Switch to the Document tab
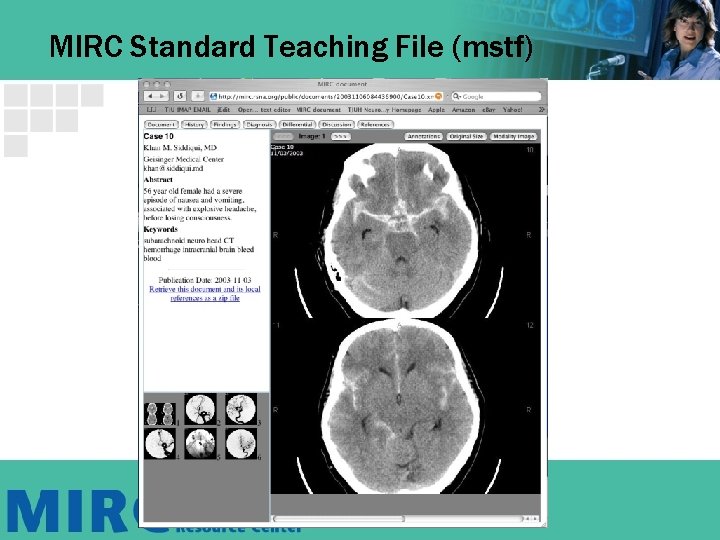 pyautogui.click(x=161, y=124)
